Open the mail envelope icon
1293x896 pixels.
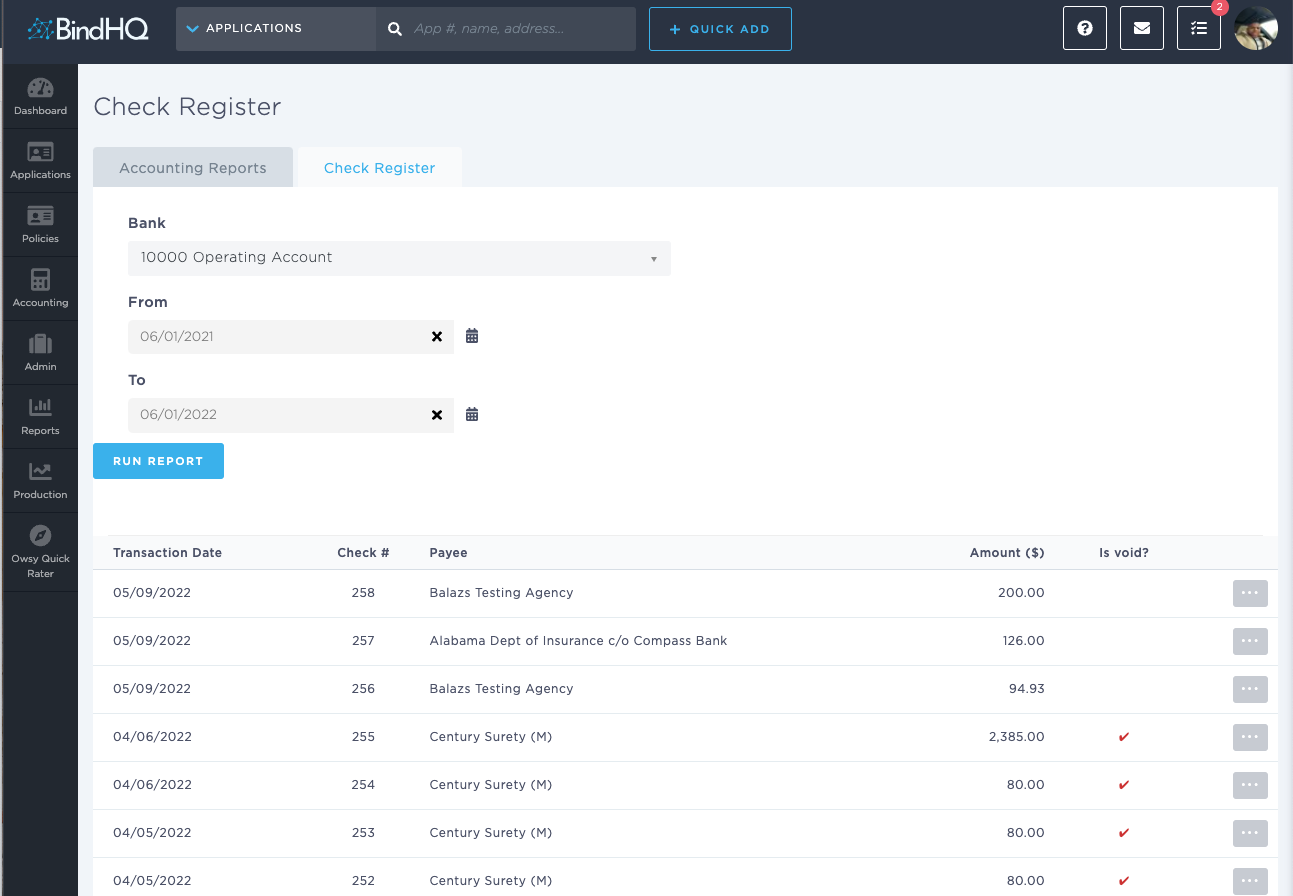[x=1142, y=29]
